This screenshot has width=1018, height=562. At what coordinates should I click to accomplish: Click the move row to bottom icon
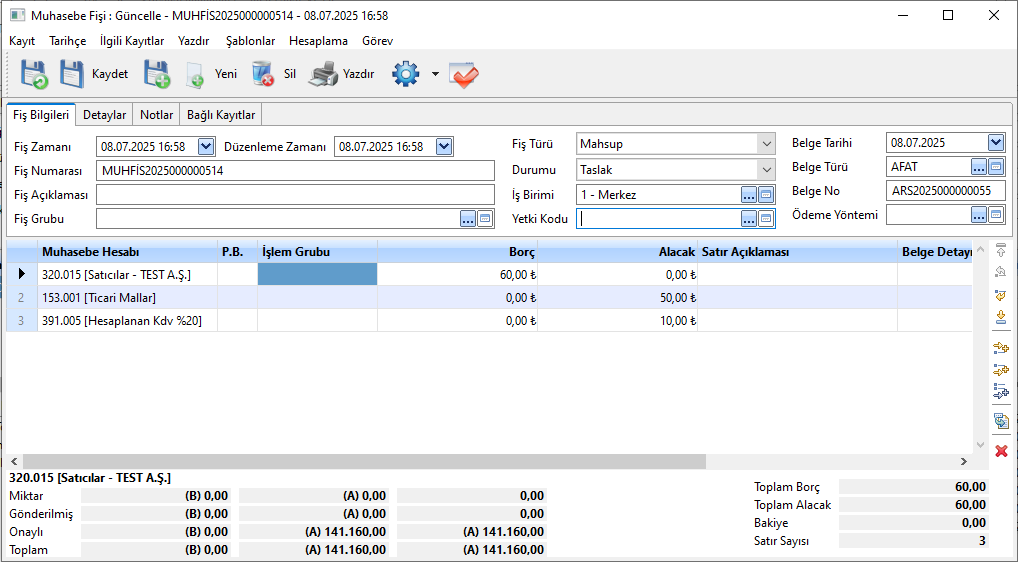click(x=1001, y=318)
